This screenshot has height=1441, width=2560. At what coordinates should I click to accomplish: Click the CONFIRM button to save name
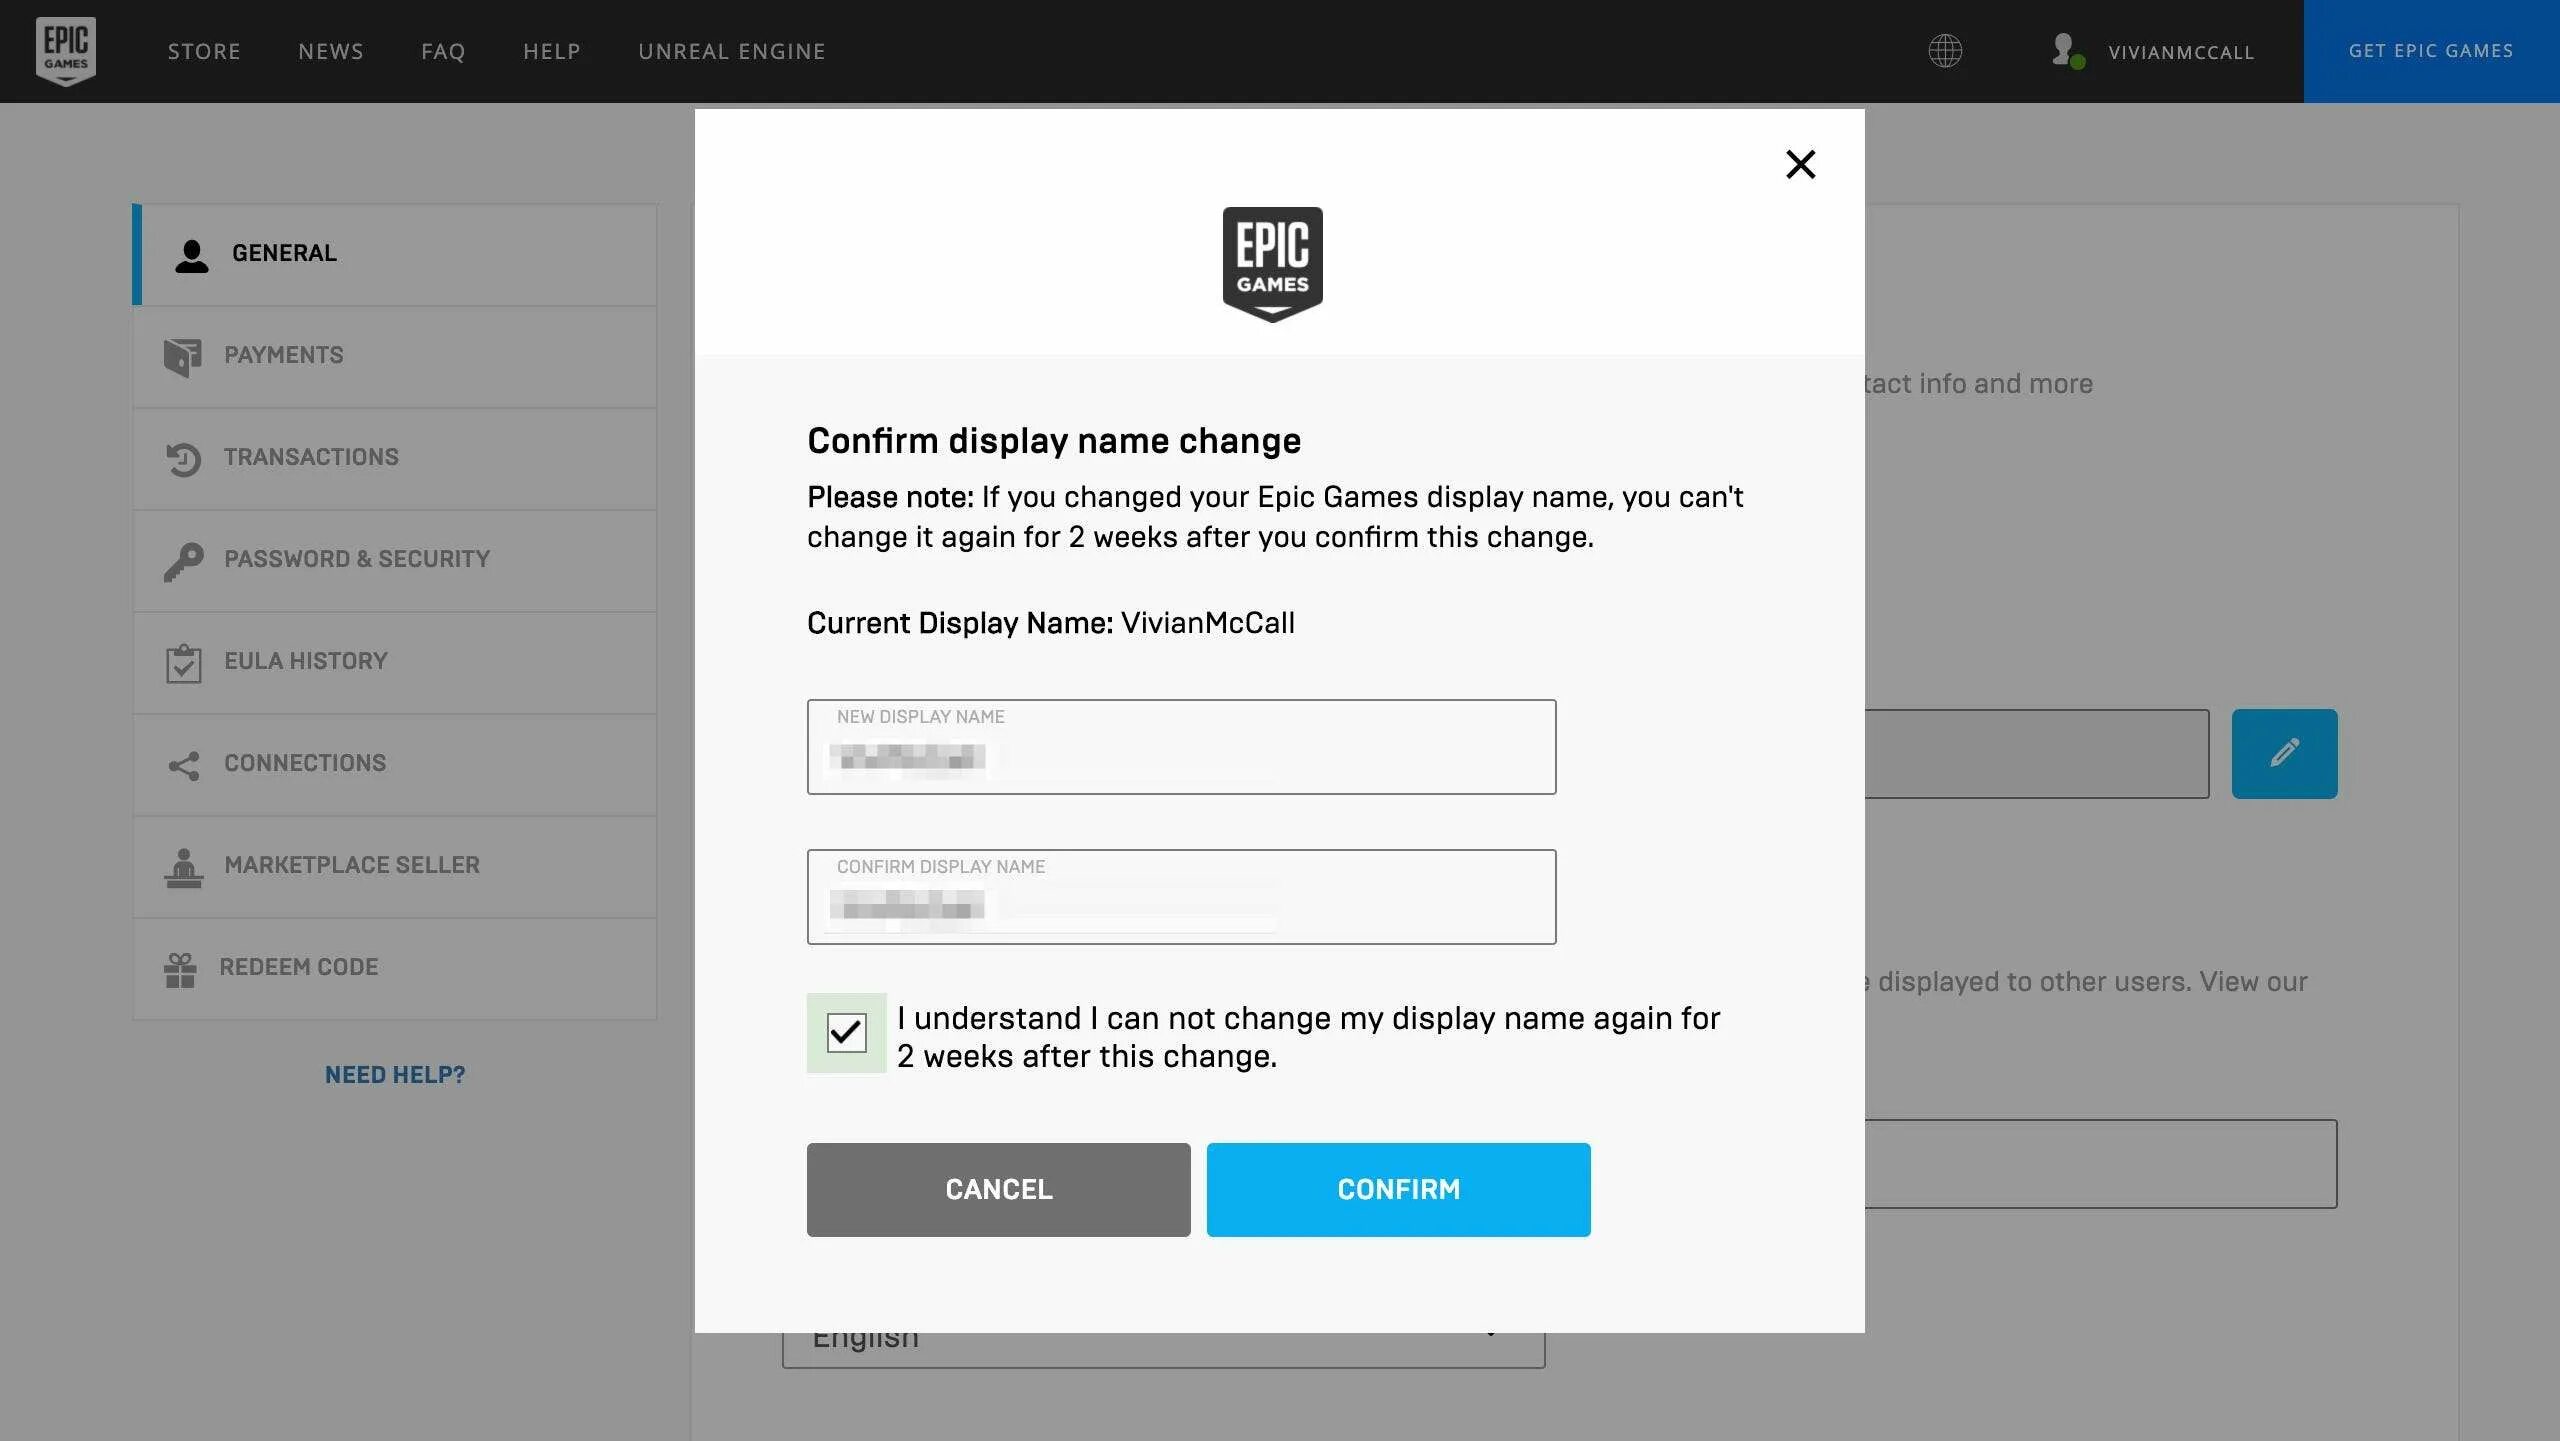point(1398,1190)
